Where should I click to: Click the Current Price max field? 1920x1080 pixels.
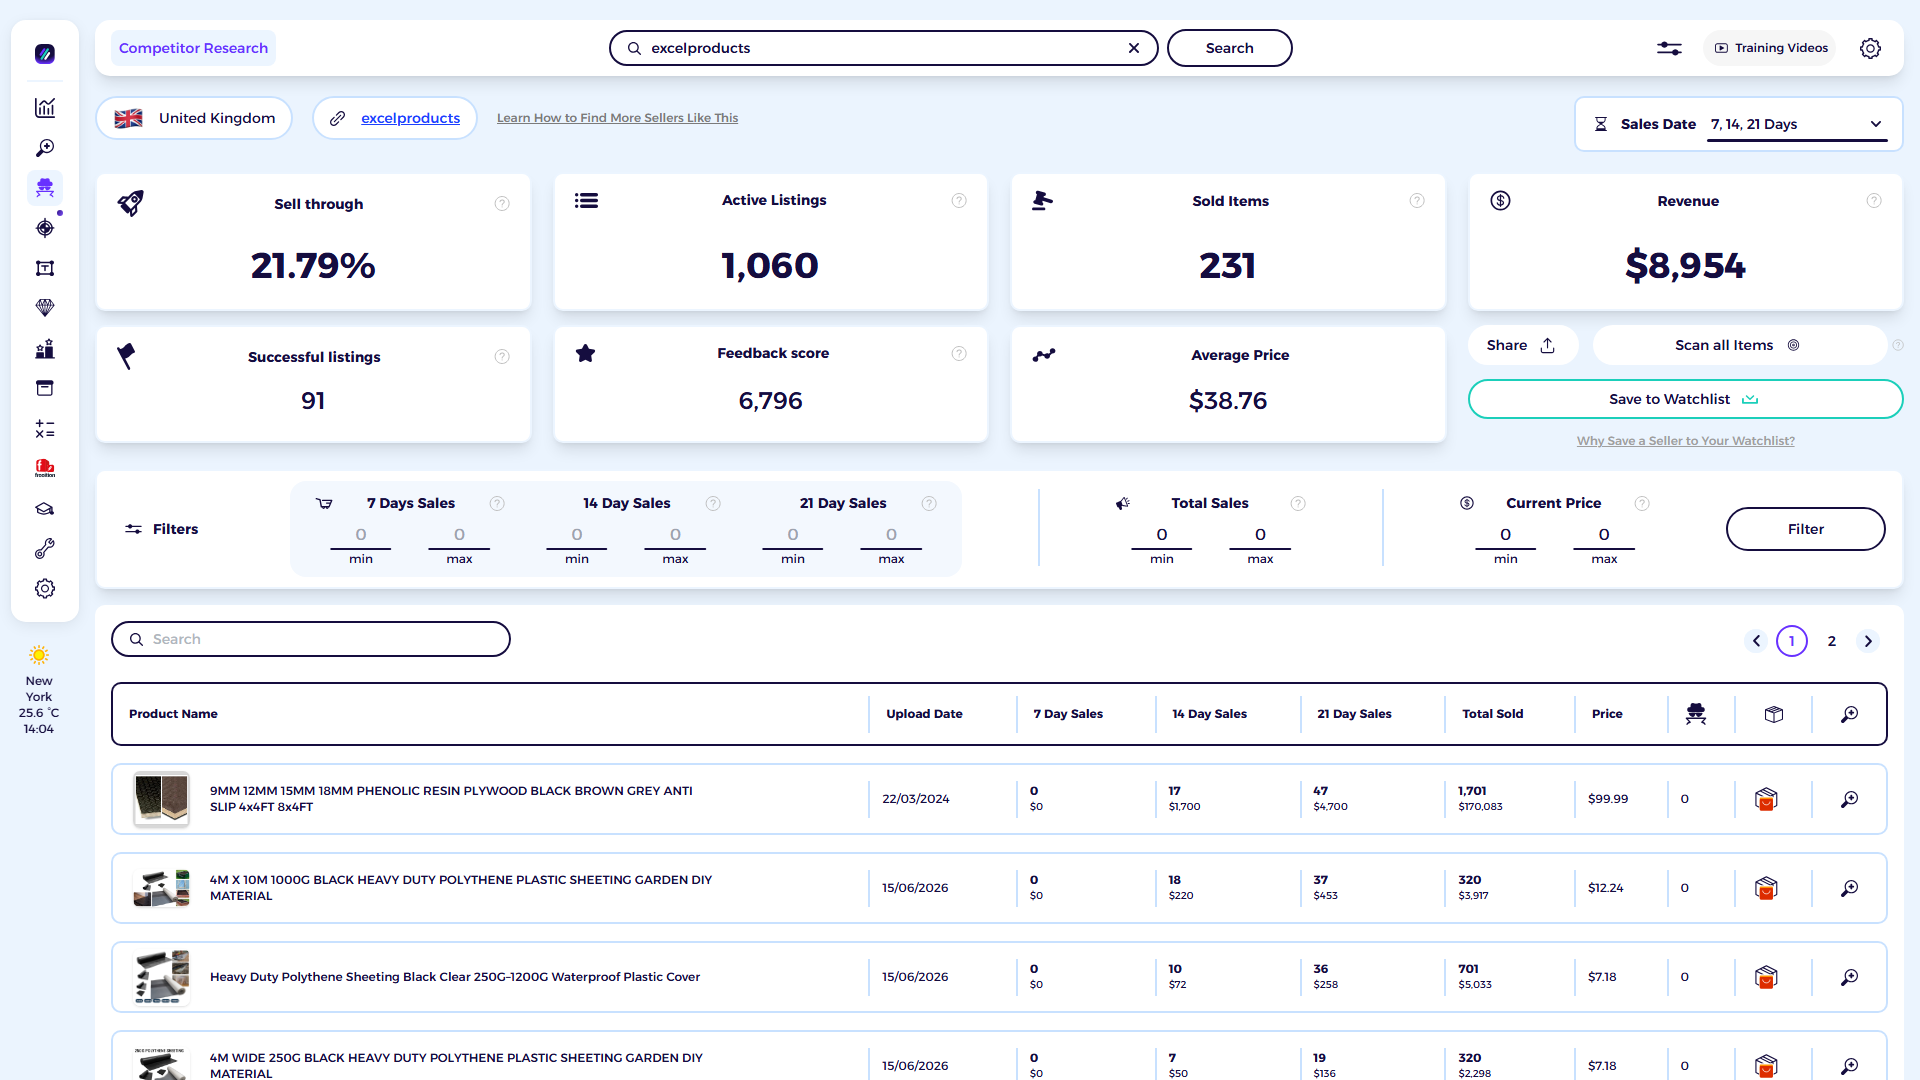(1604, 536)
